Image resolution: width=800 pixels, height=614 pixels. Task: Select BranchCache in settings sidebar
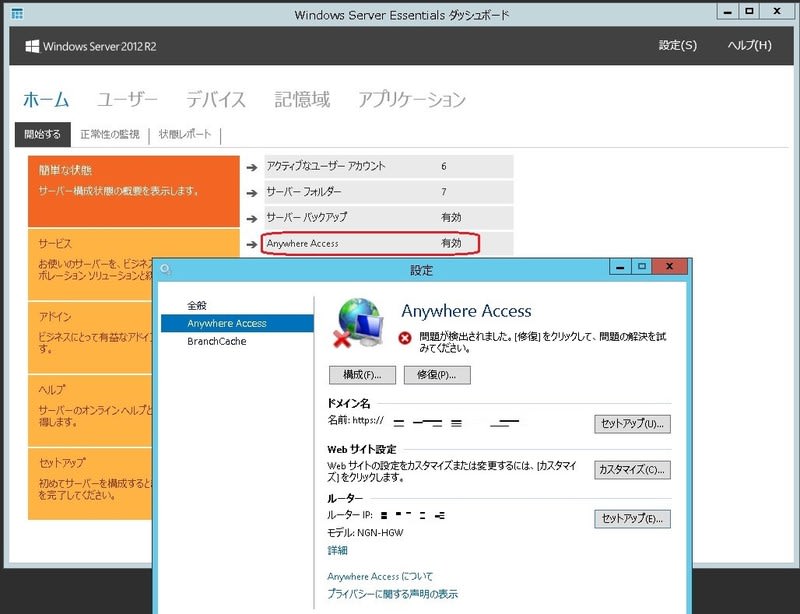pyautogui.click(x=217, y=341)
